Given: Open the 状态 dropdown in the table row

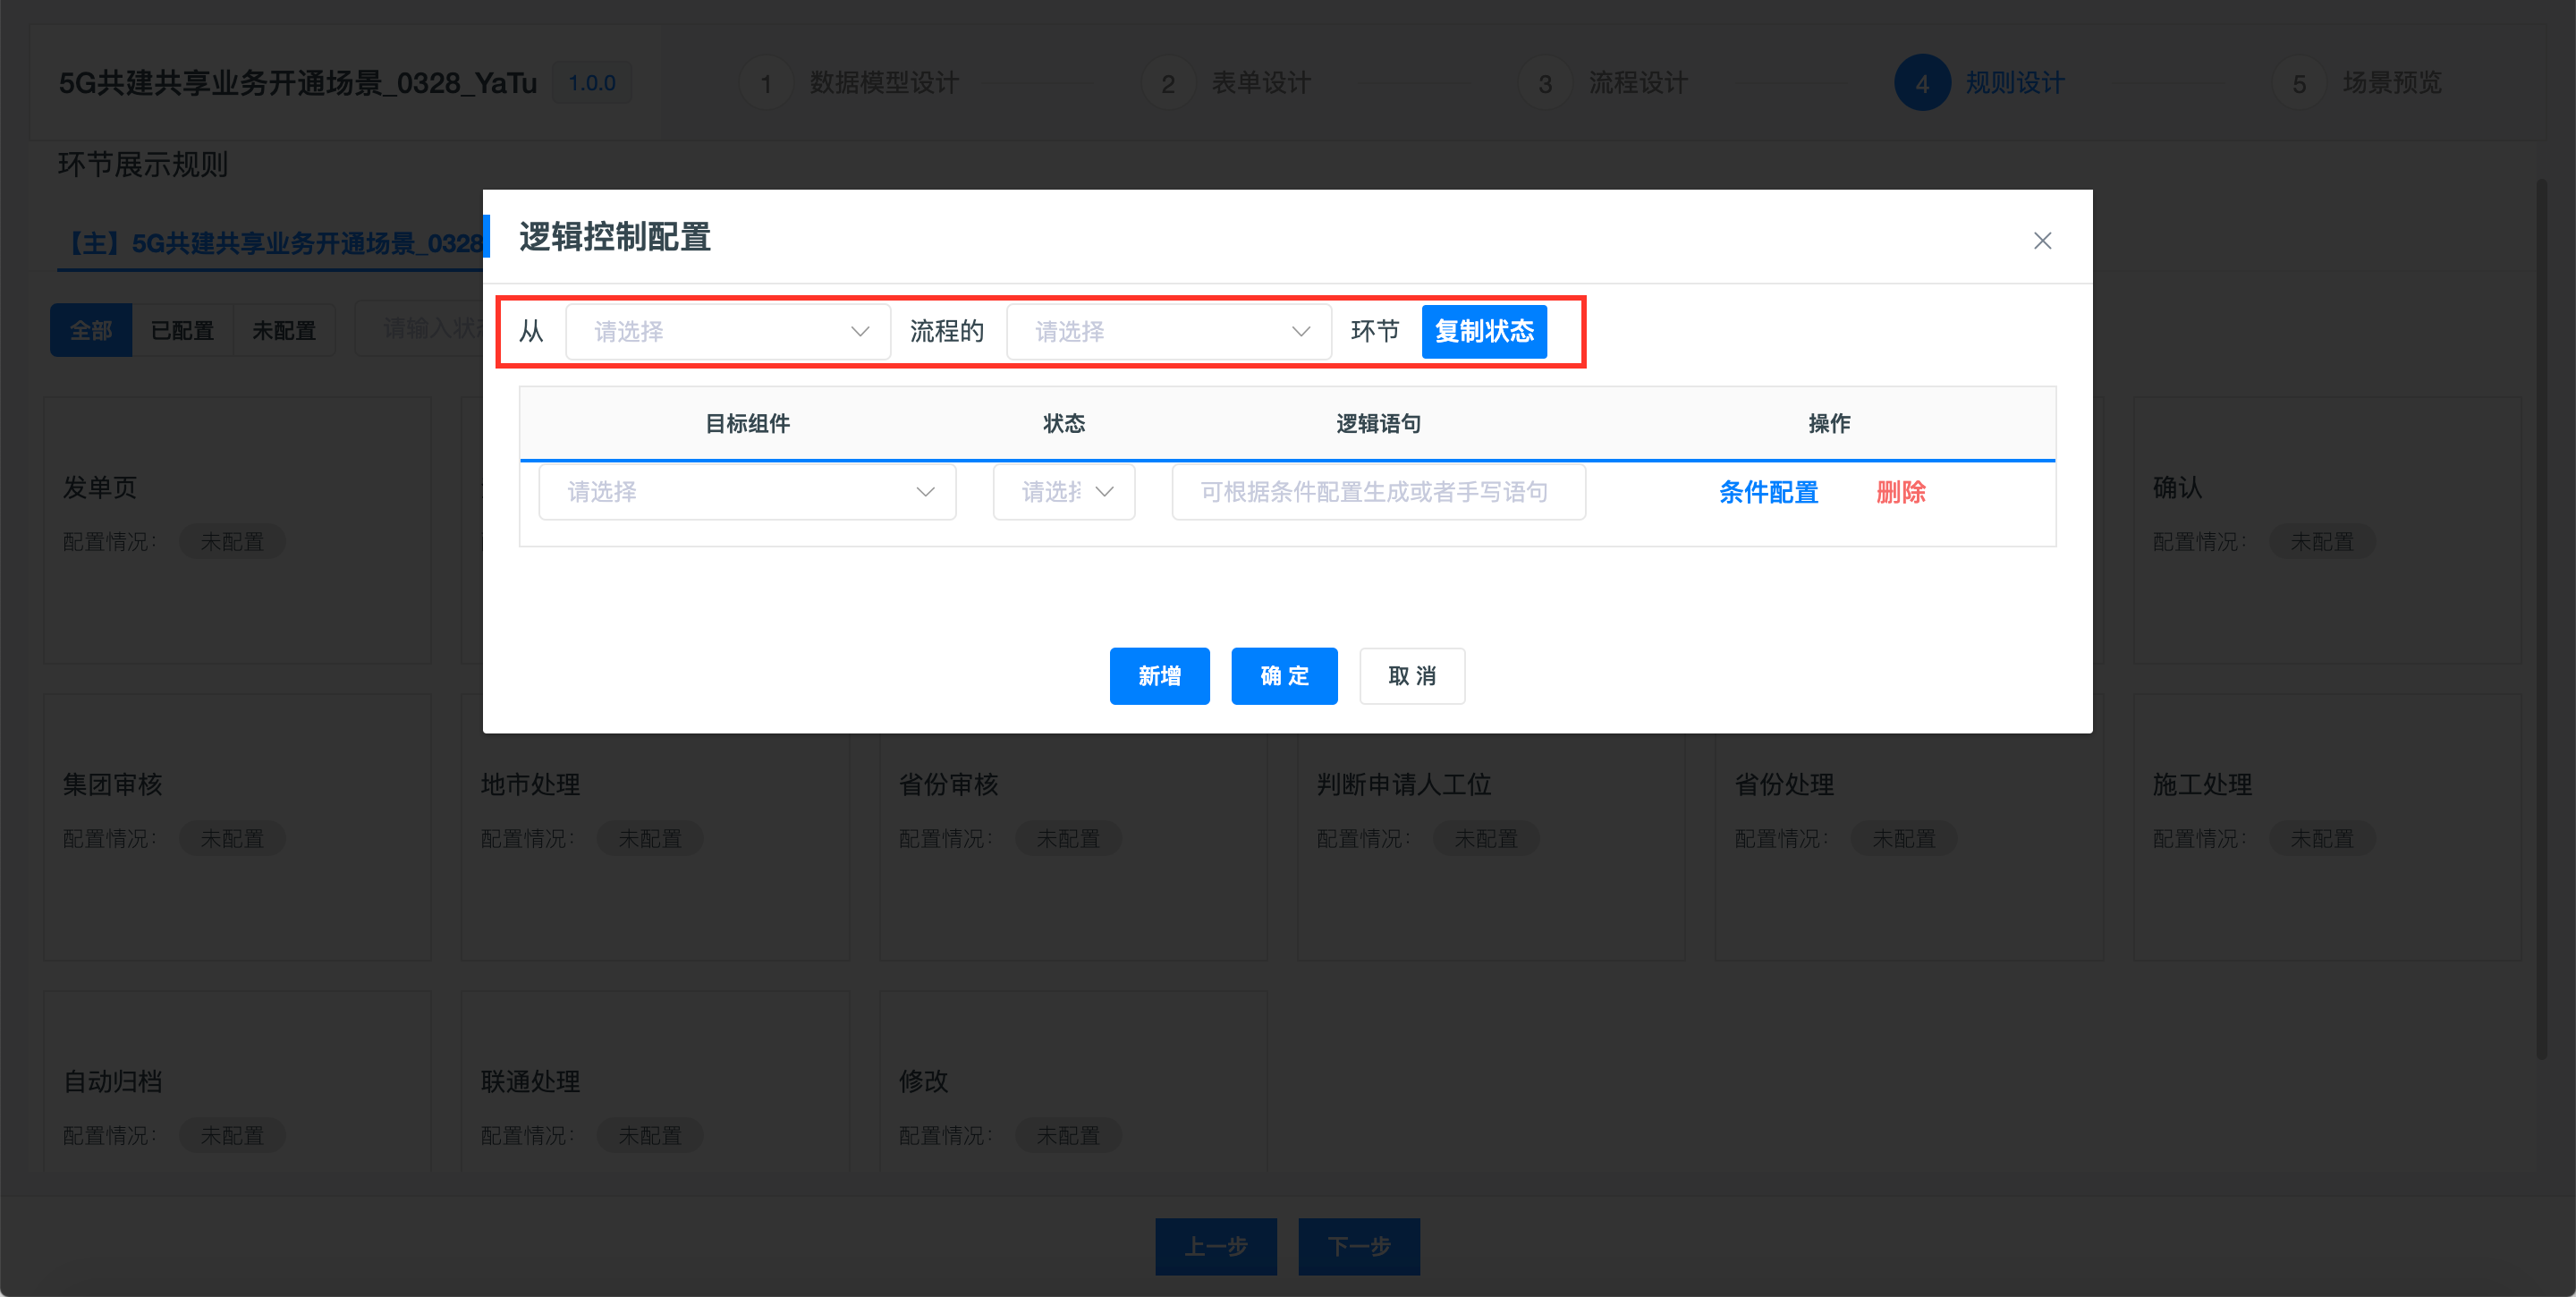Looking at the screenshot, I should pos(1063,492).
